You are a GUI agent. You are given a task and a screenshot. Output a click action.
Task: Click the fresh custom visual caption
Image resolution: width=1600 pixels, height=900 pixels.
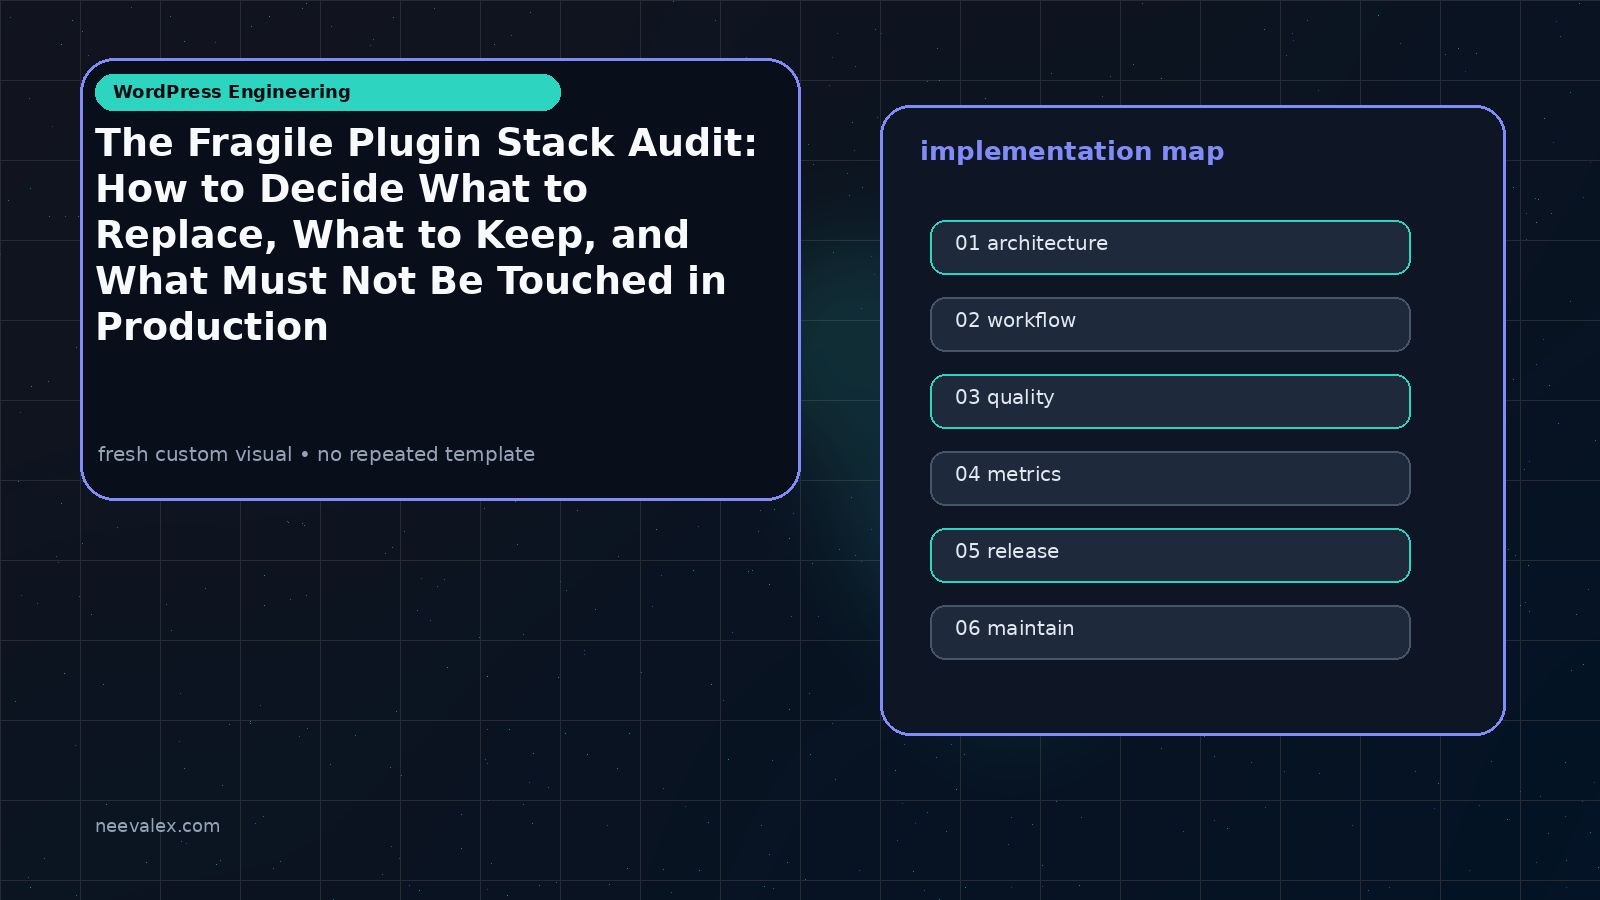click(316, 454)
